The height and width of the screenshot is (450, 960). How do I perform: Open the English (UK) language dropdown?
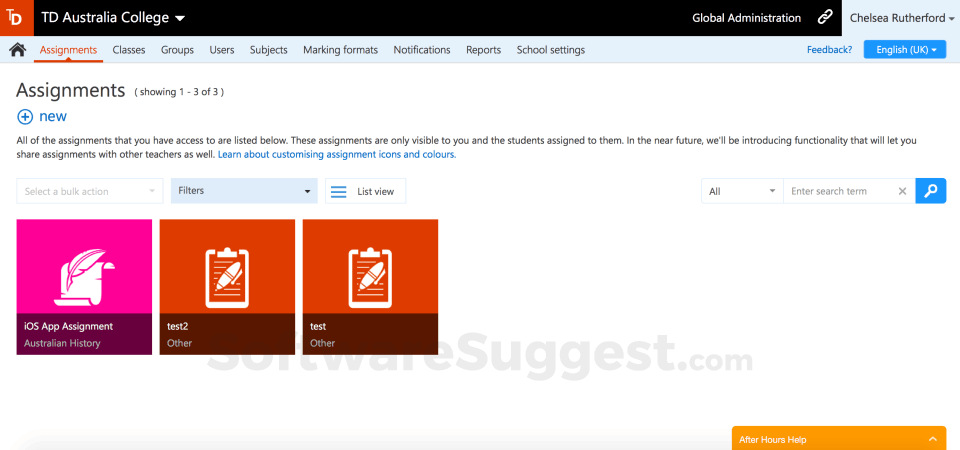[x=904, y=50]
